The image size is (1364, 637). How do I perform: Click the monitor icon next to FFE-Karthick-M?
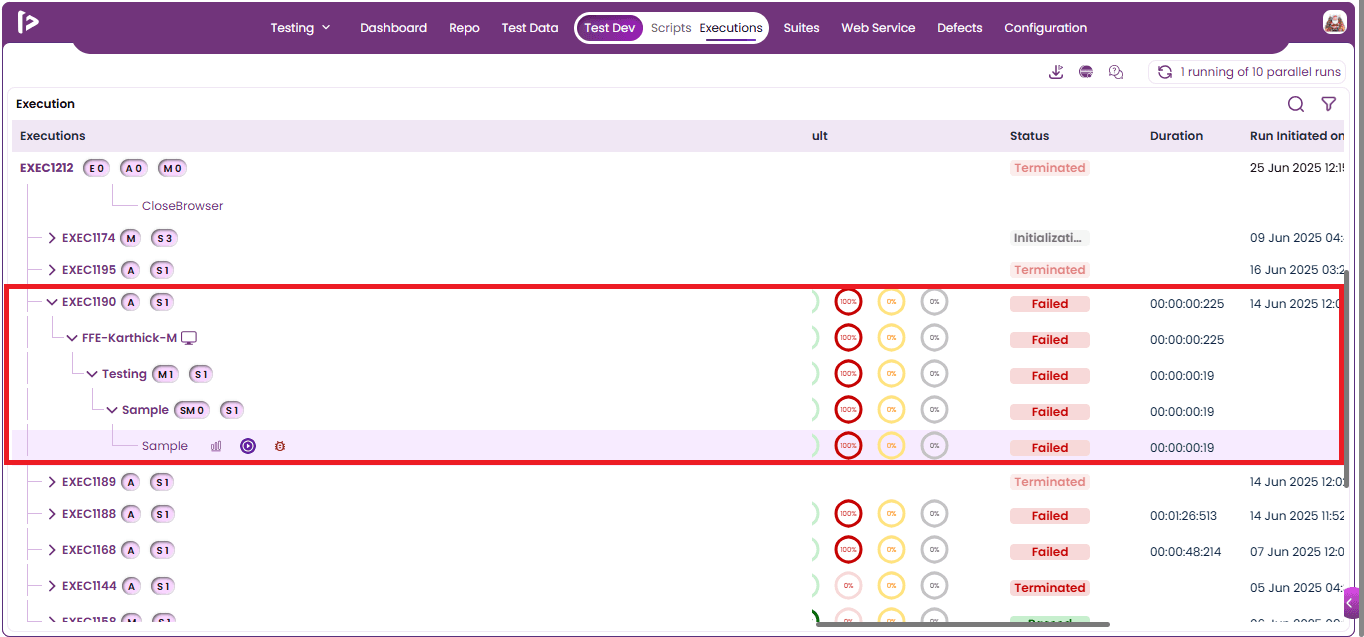tap(189, 338)
